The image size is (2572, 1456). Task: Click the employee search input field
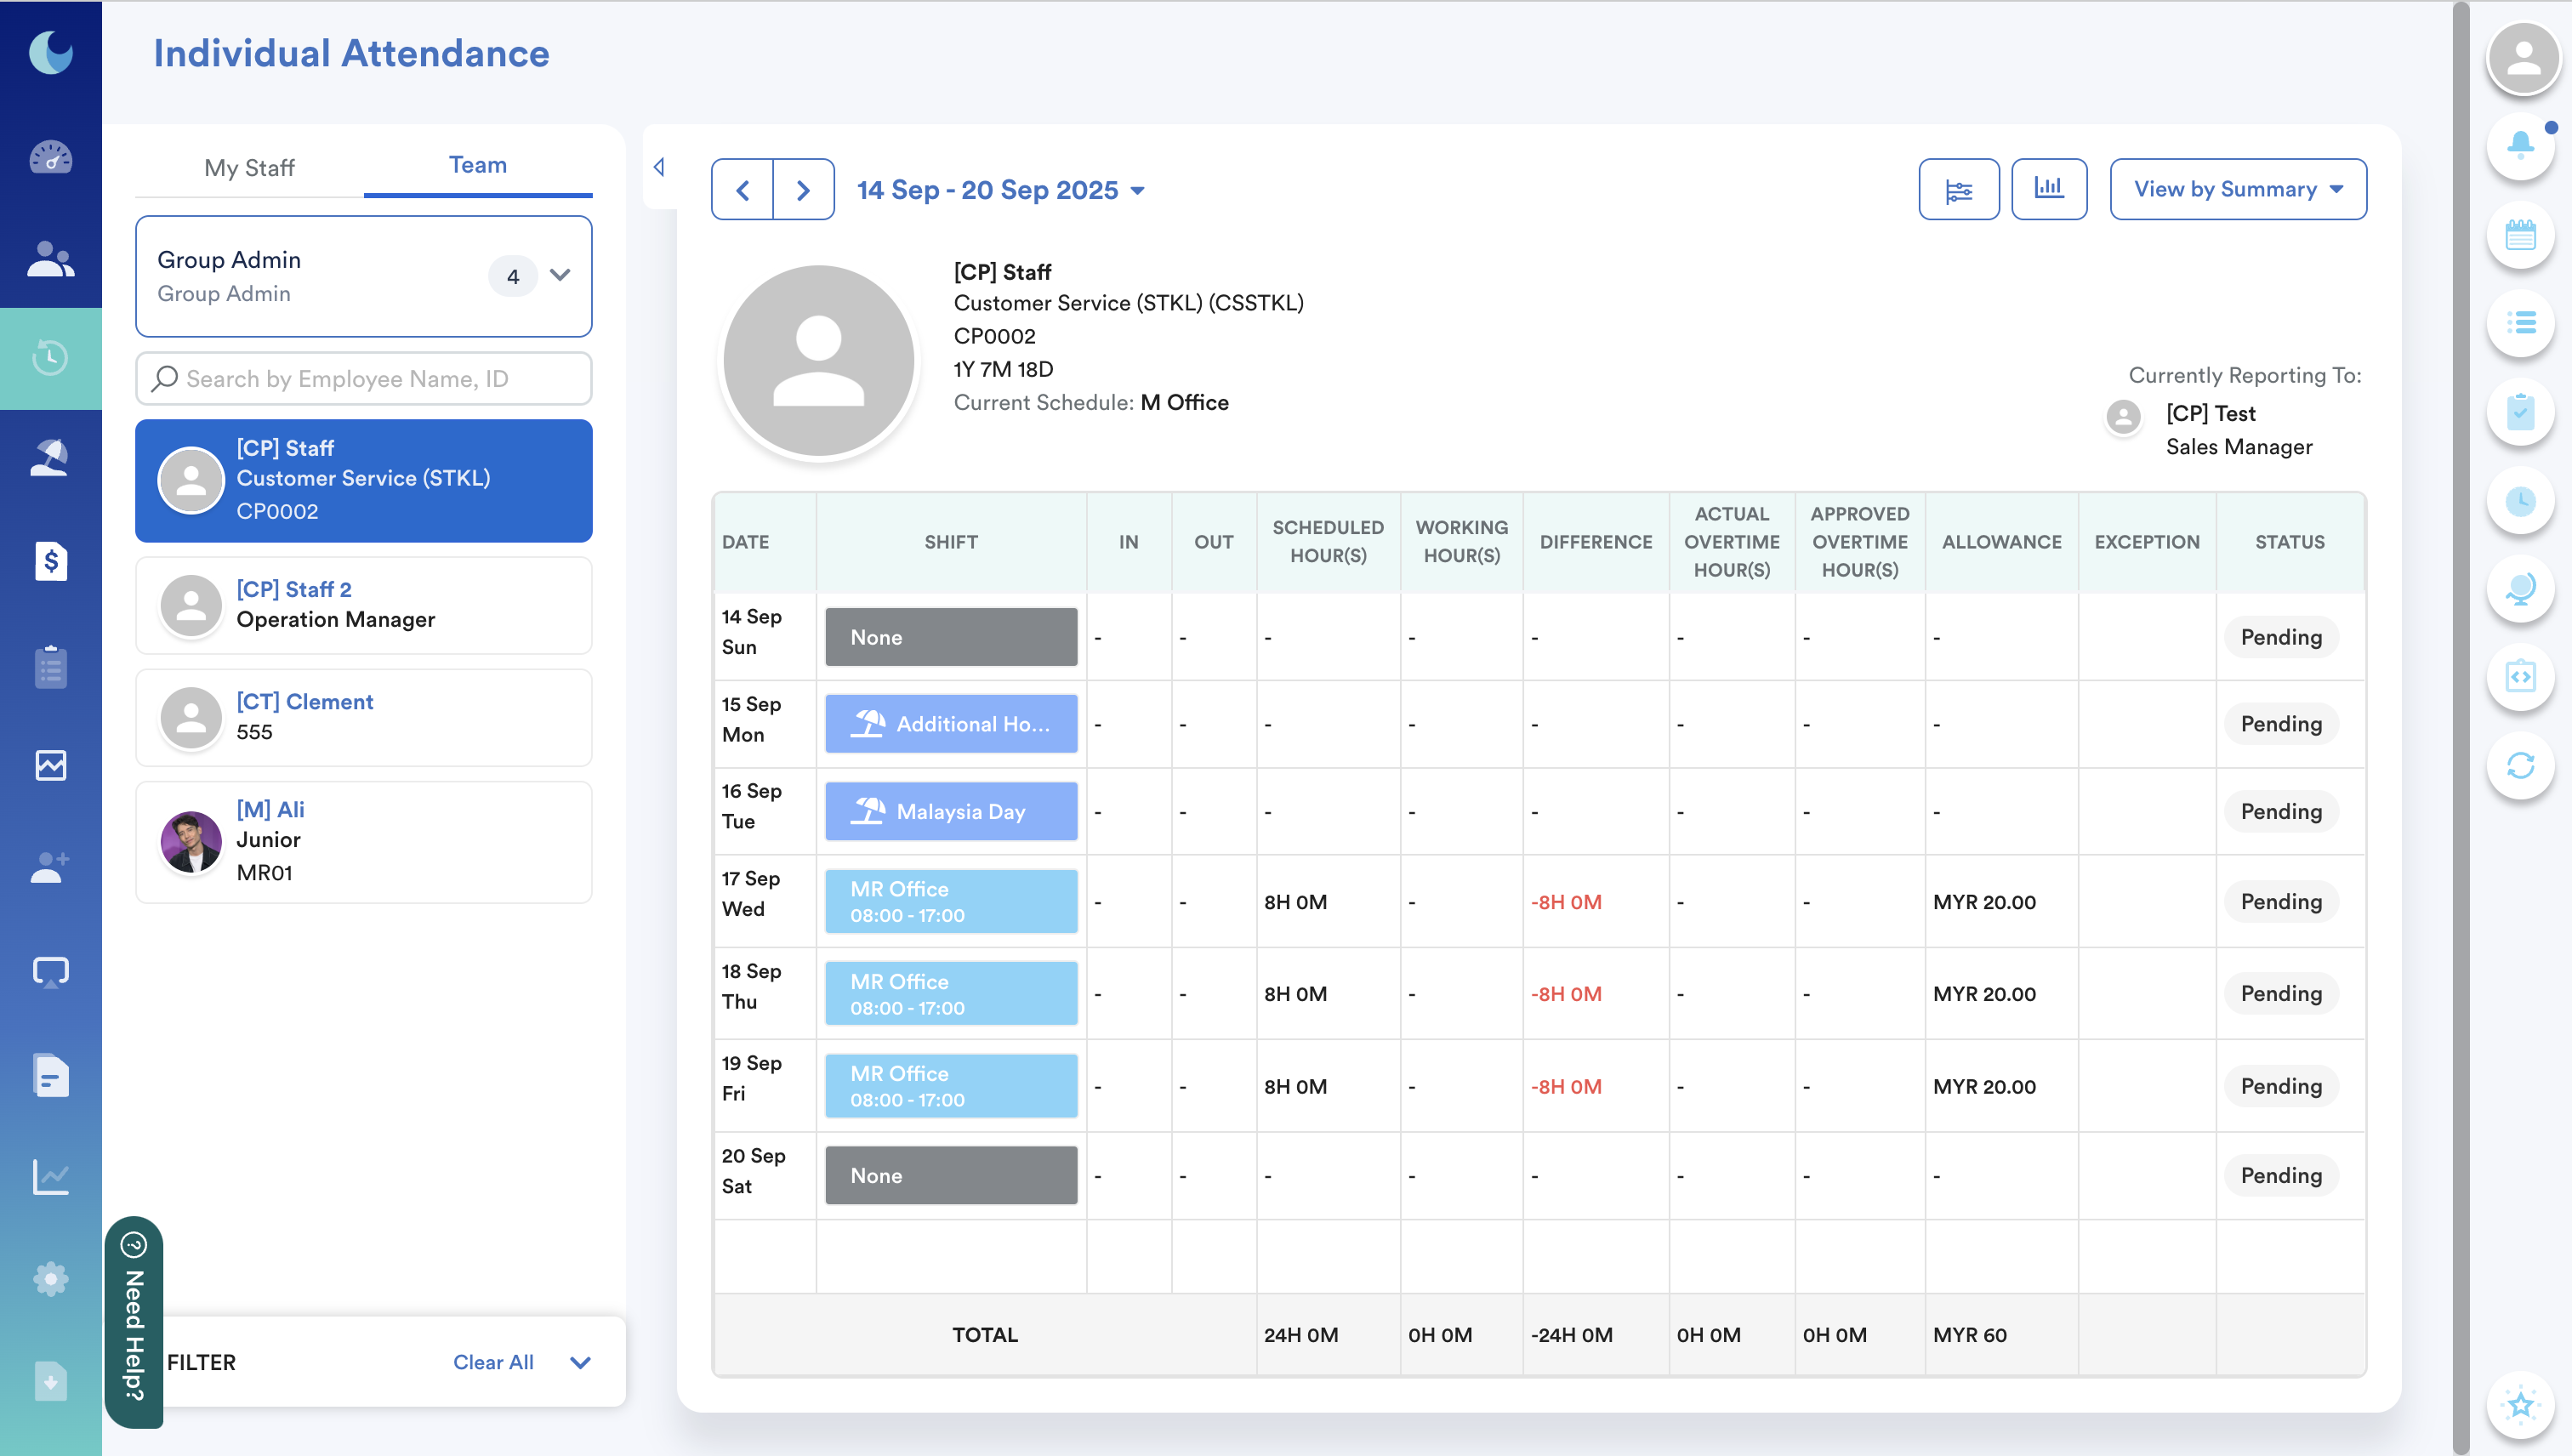pos(364,379)
